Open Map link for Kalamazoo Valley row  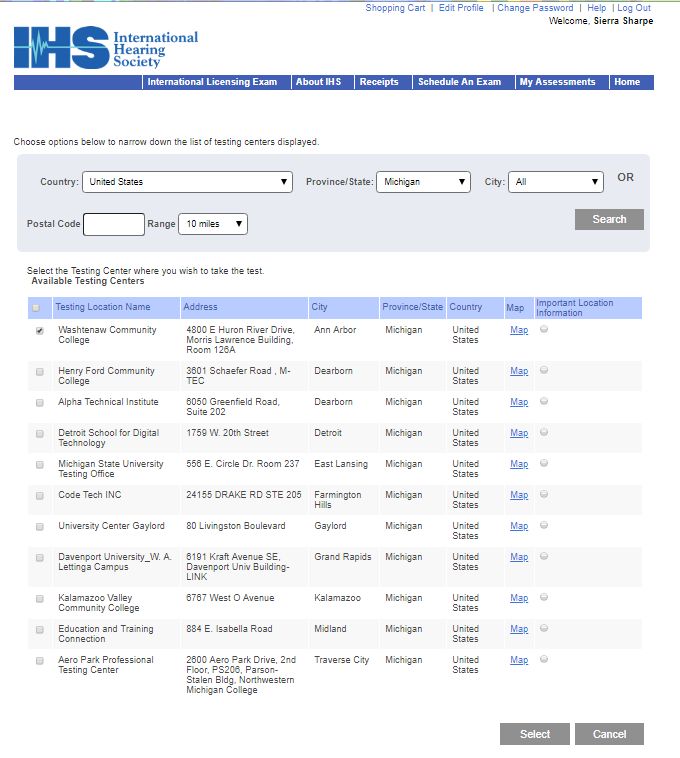point(519,598)
